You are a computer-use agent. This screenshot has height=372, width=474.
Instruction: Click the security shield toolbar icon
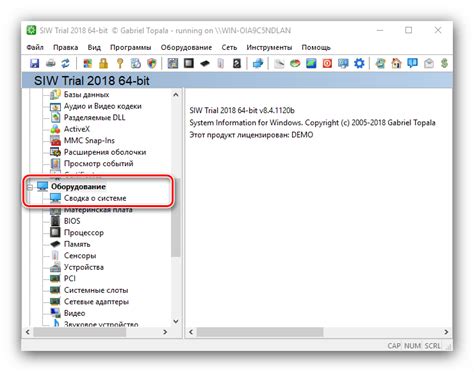pos(152,63)
